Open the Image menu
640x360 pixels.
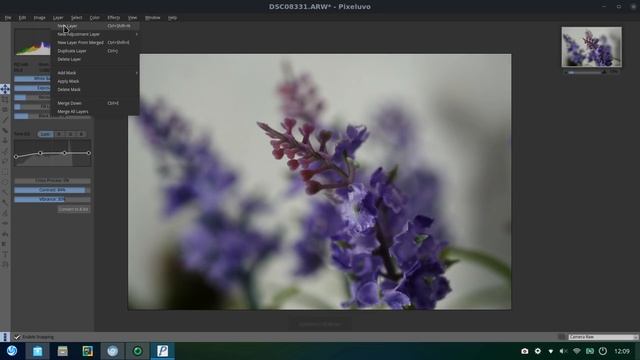40,18
